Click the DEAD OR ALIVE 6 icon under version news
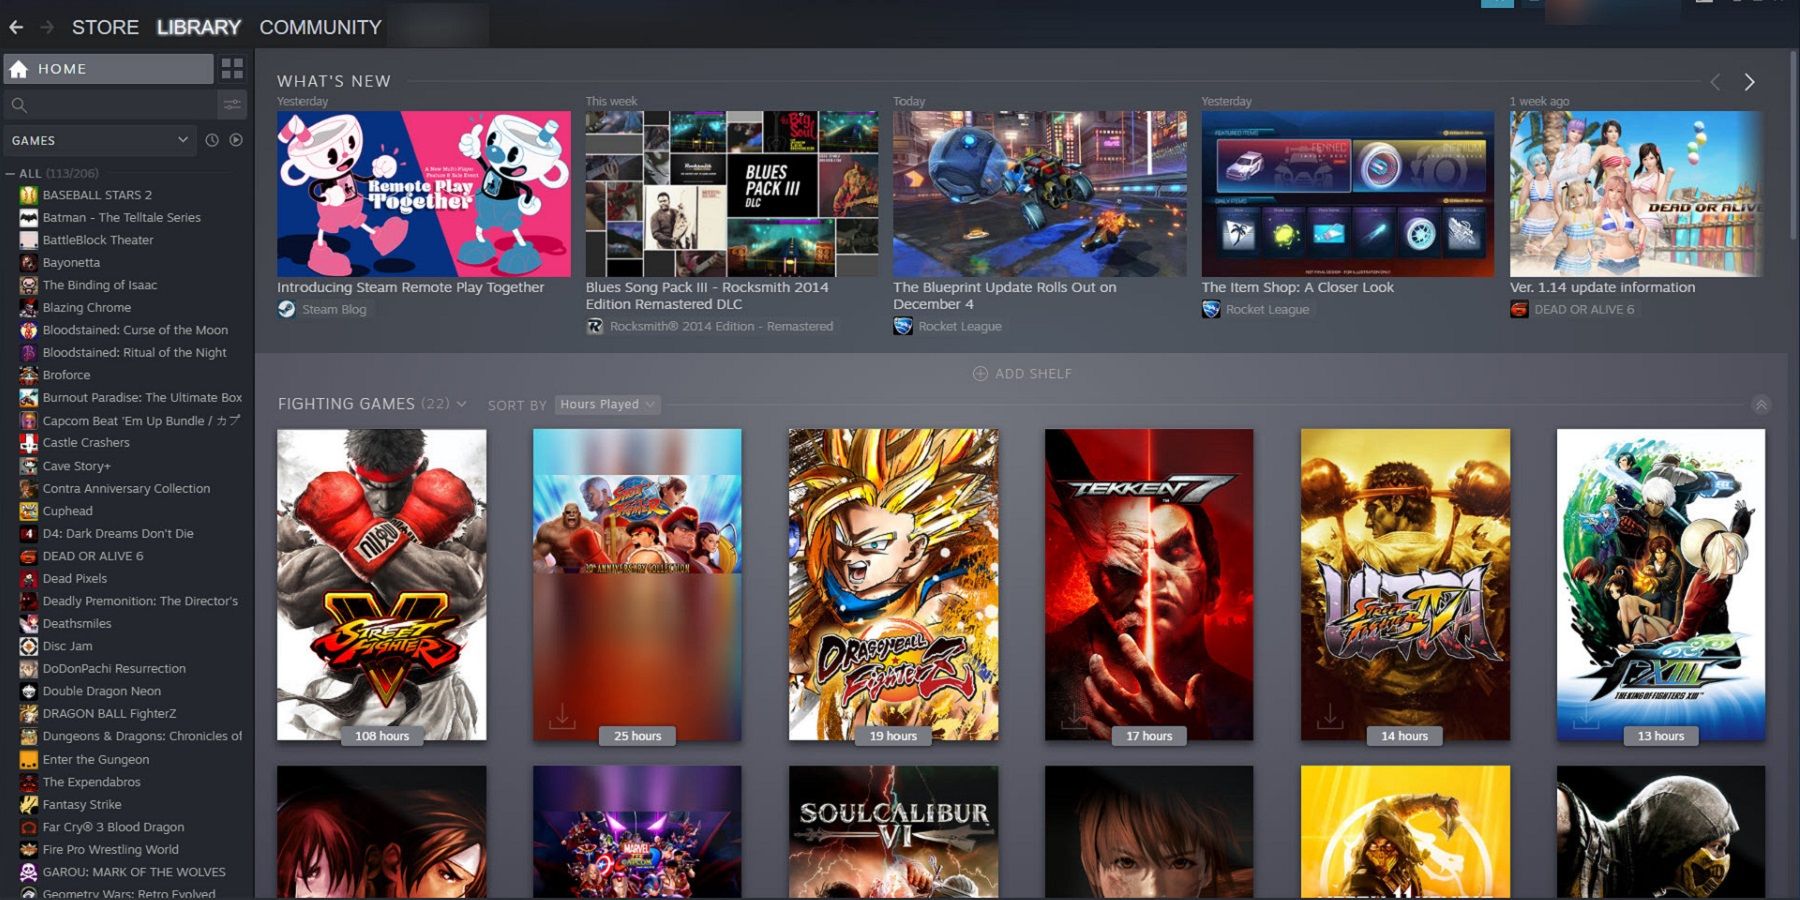This screenshot has width=1800, height=900. (x=1518, y=310)
